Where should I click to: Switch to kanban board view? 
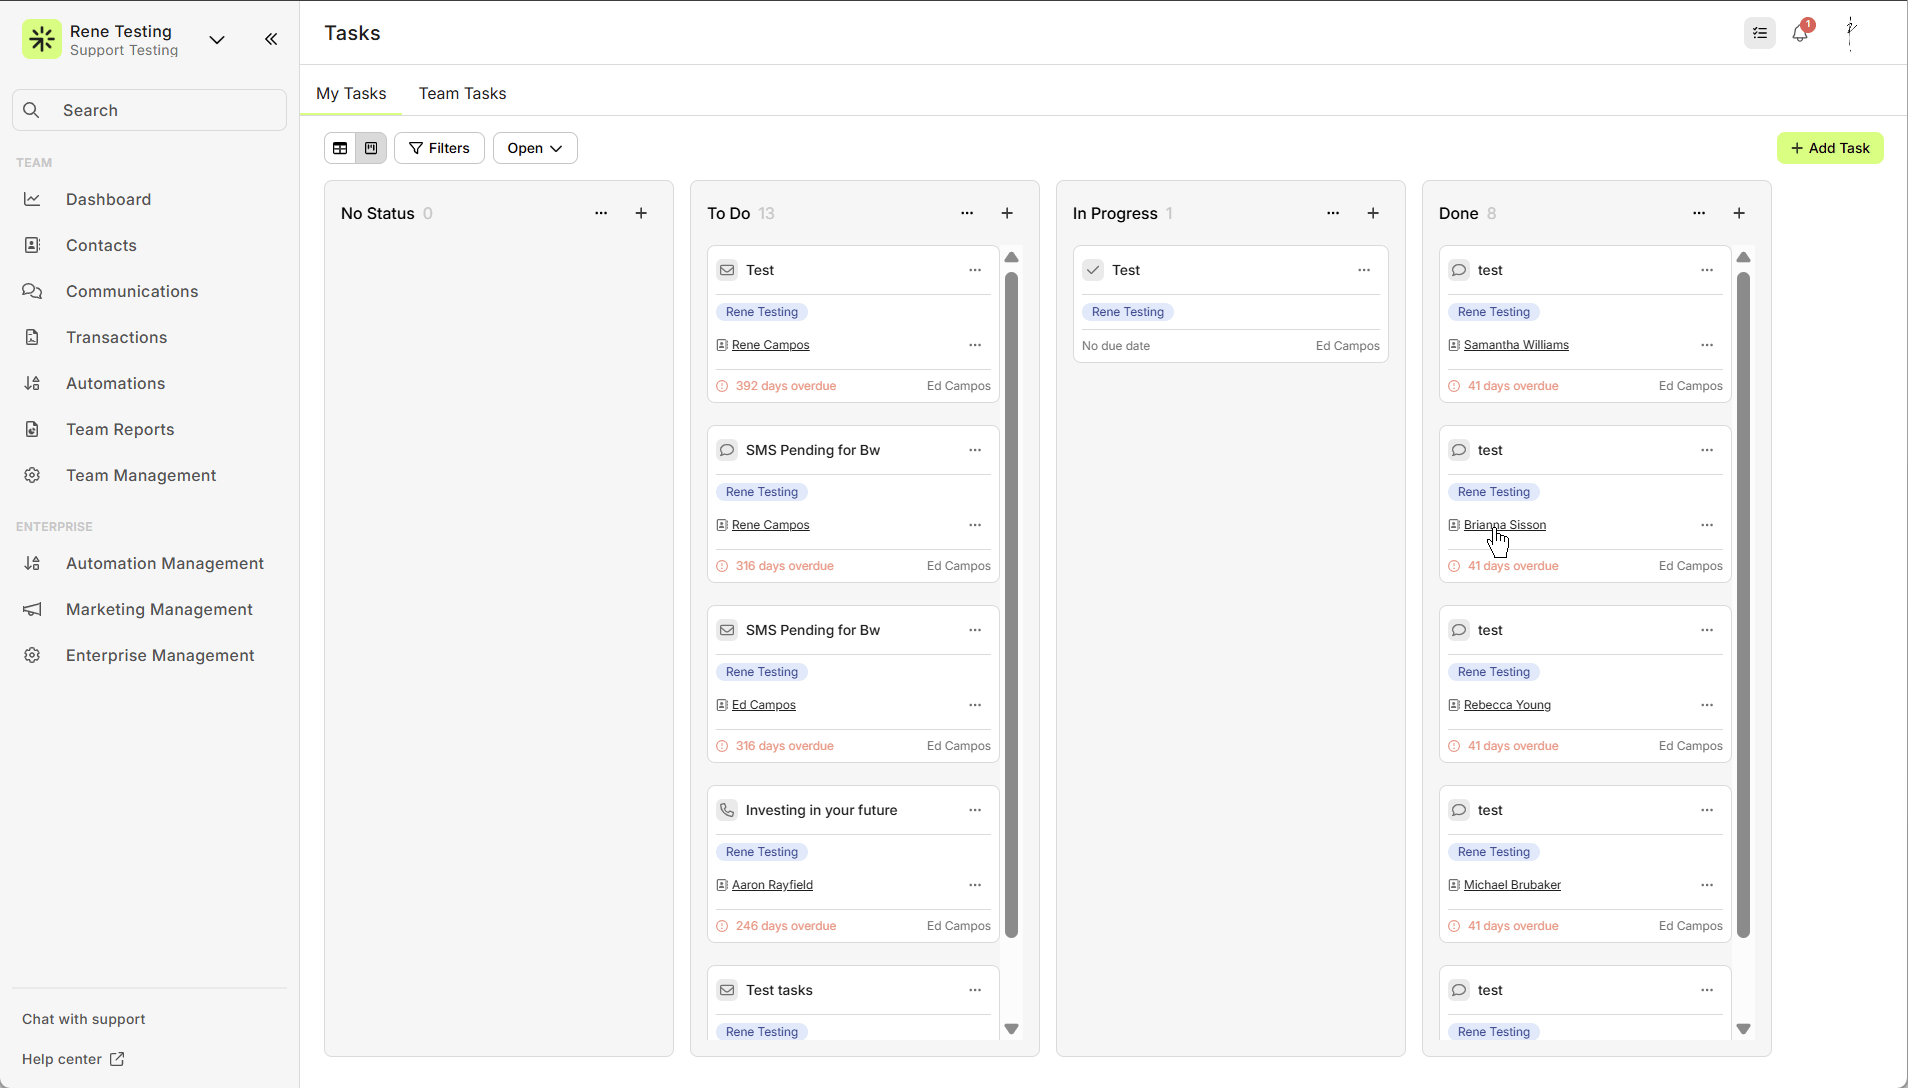coord(371,148)
